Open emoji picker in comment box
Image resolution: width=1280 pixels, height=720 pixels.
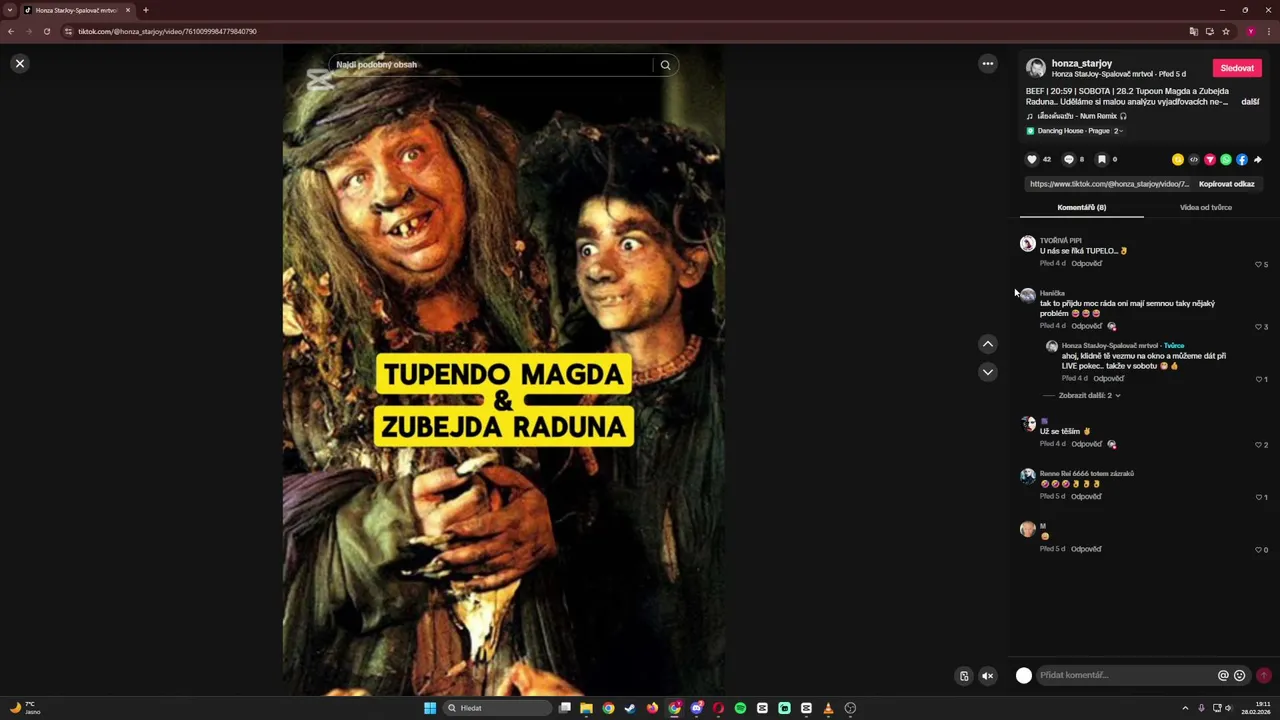coord(1240,675)
